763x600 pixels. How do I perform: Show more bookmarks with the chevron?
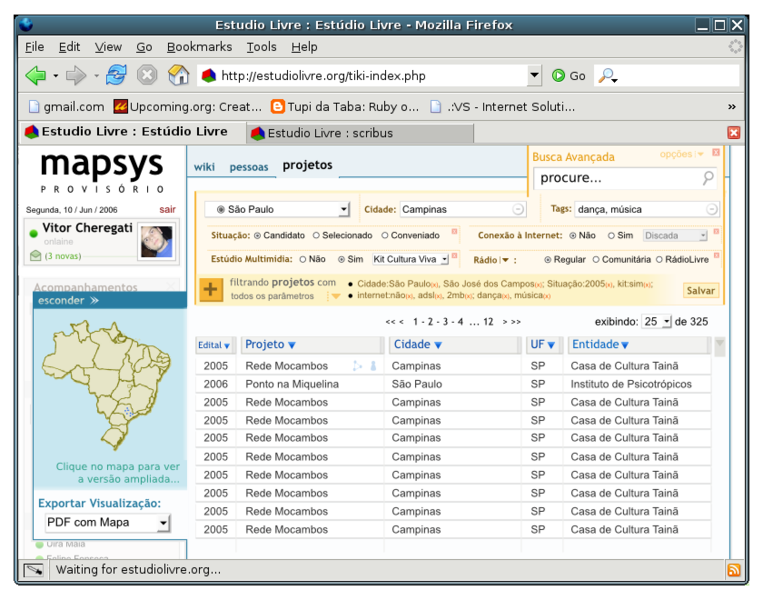pos(731,107)
